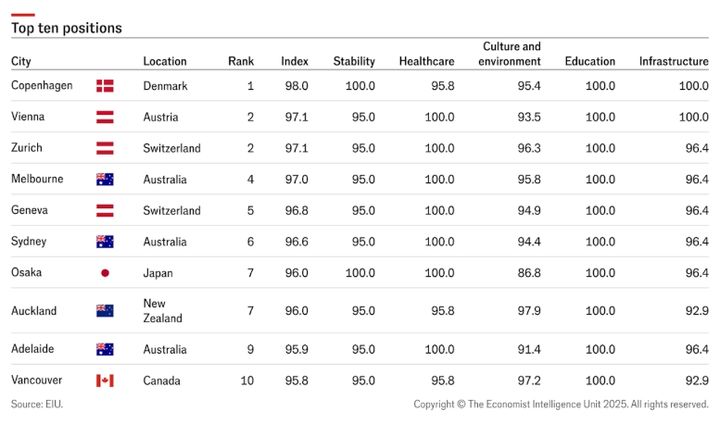Select the Australia flag in Adelaide row
Screen dimensions: 720x424
click(104, 349)
